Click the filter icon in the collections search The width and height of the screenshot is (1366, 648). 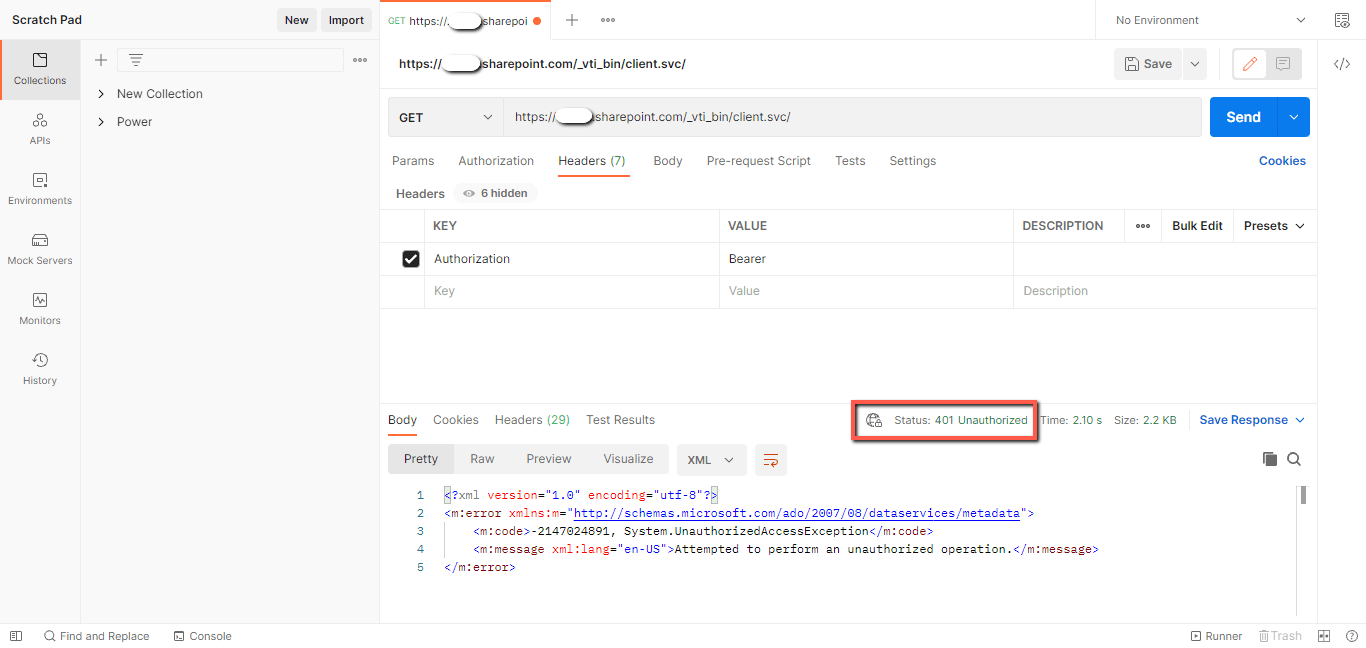[136, 60]
